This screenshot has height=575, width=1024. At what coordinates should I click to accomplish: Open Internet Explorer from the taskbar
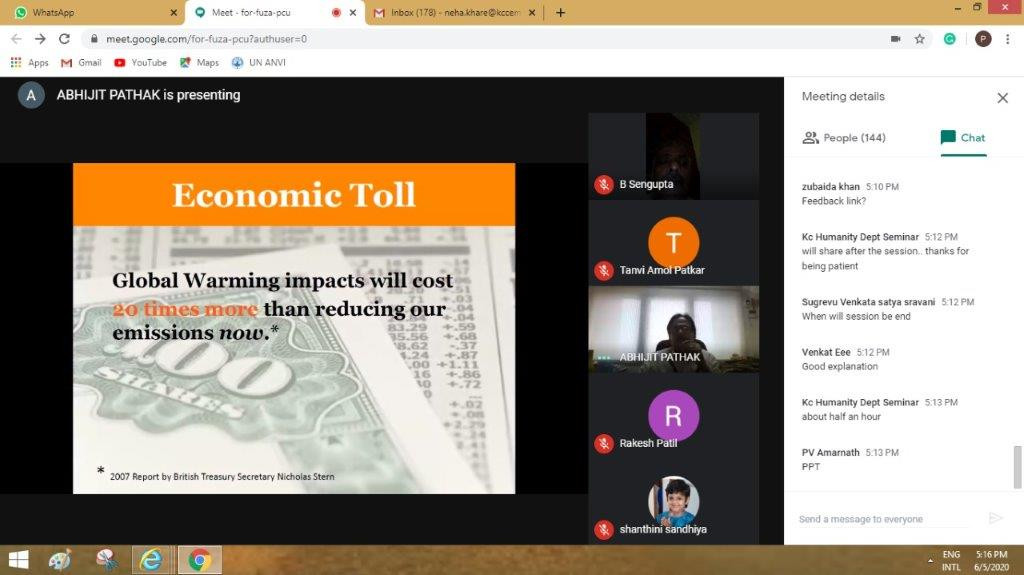pyautogui.click(x=152, y=560)
